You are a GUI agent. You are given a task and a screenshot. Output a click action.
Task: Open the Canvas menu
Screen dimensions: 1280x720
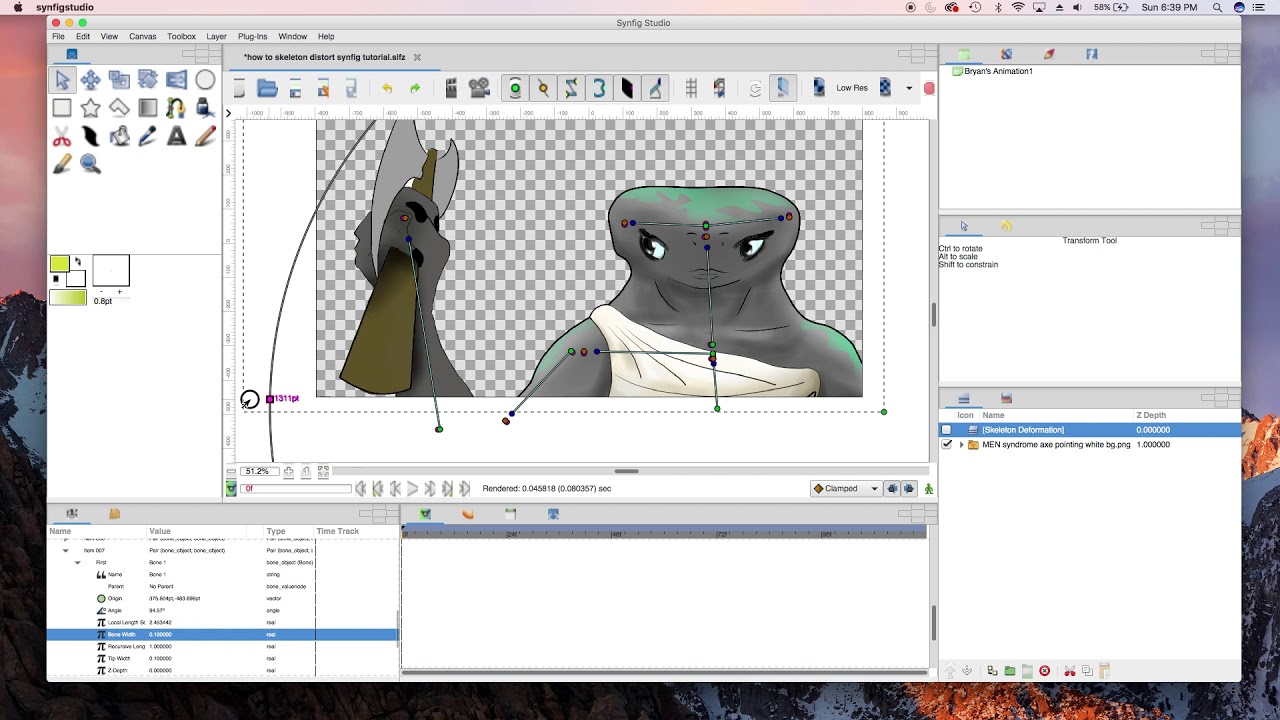[x=142, y=36]
